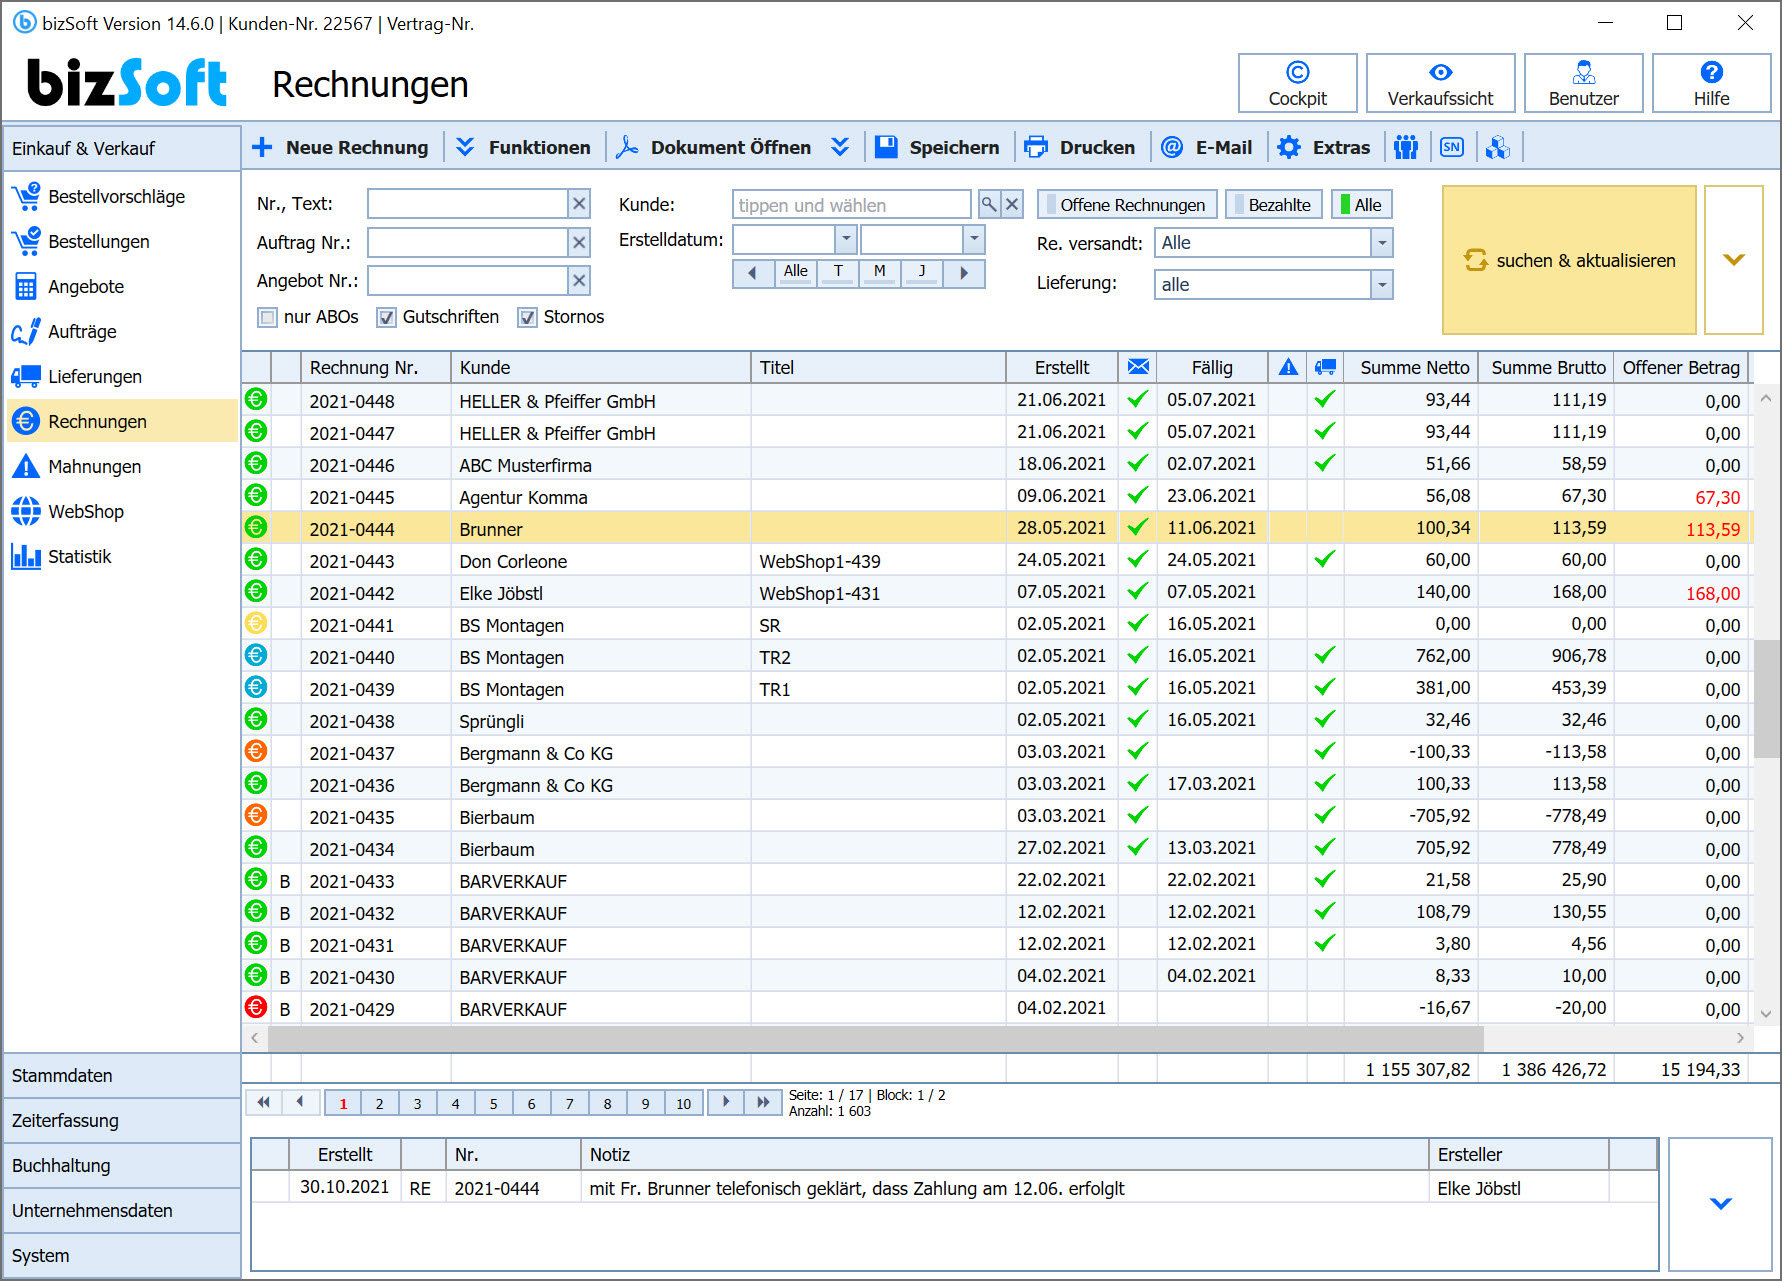Image resolution: width=1782 pixels, height=1281 pixels.
Task: Open Mahnungen in the sidebar
Action: coord(94,467)
